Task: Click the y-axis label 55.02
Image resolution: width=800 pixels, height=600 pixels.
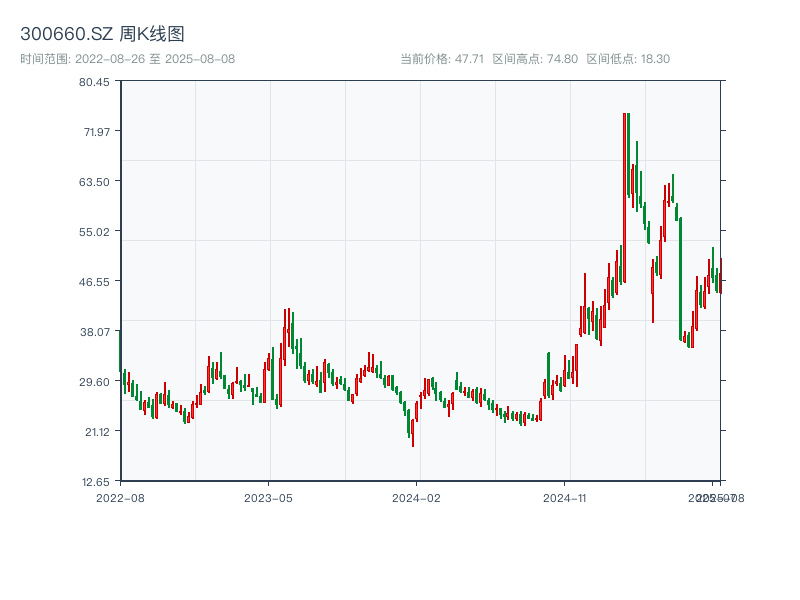Action: [94, 232]
